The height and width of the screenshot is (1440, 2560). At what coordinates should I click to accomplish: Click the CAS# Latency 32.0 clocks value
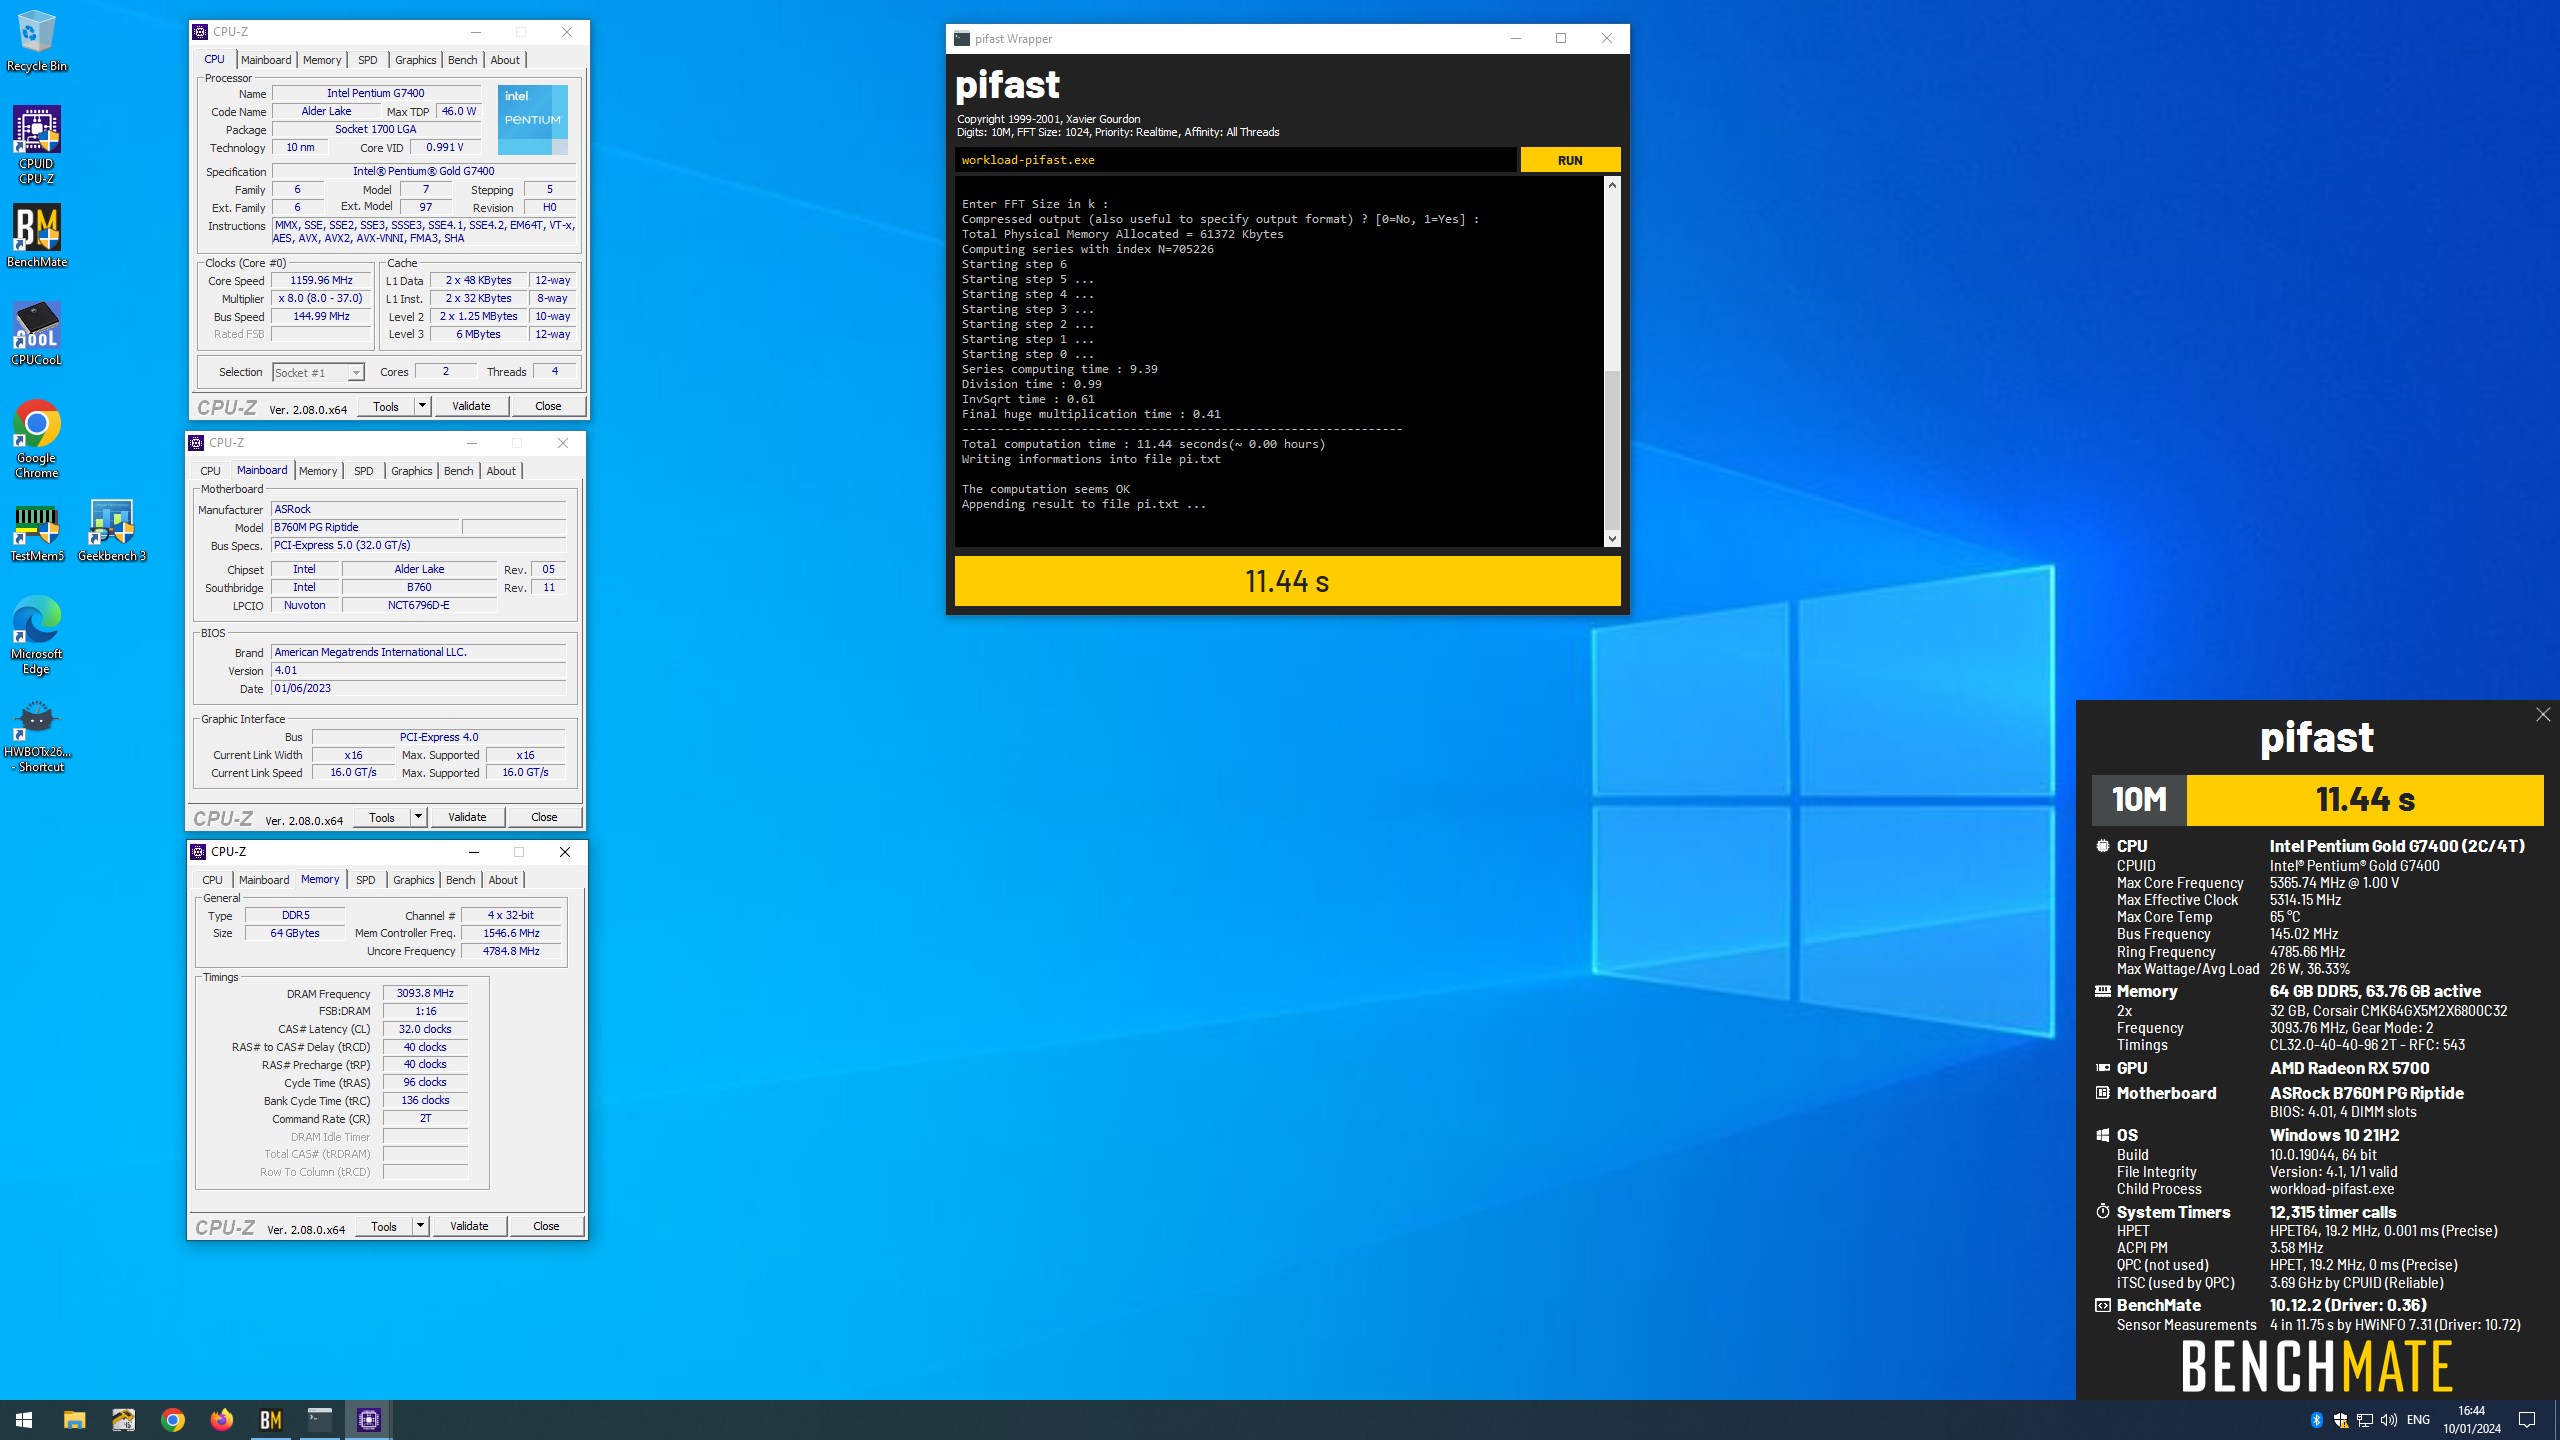tap(425, 1029)
